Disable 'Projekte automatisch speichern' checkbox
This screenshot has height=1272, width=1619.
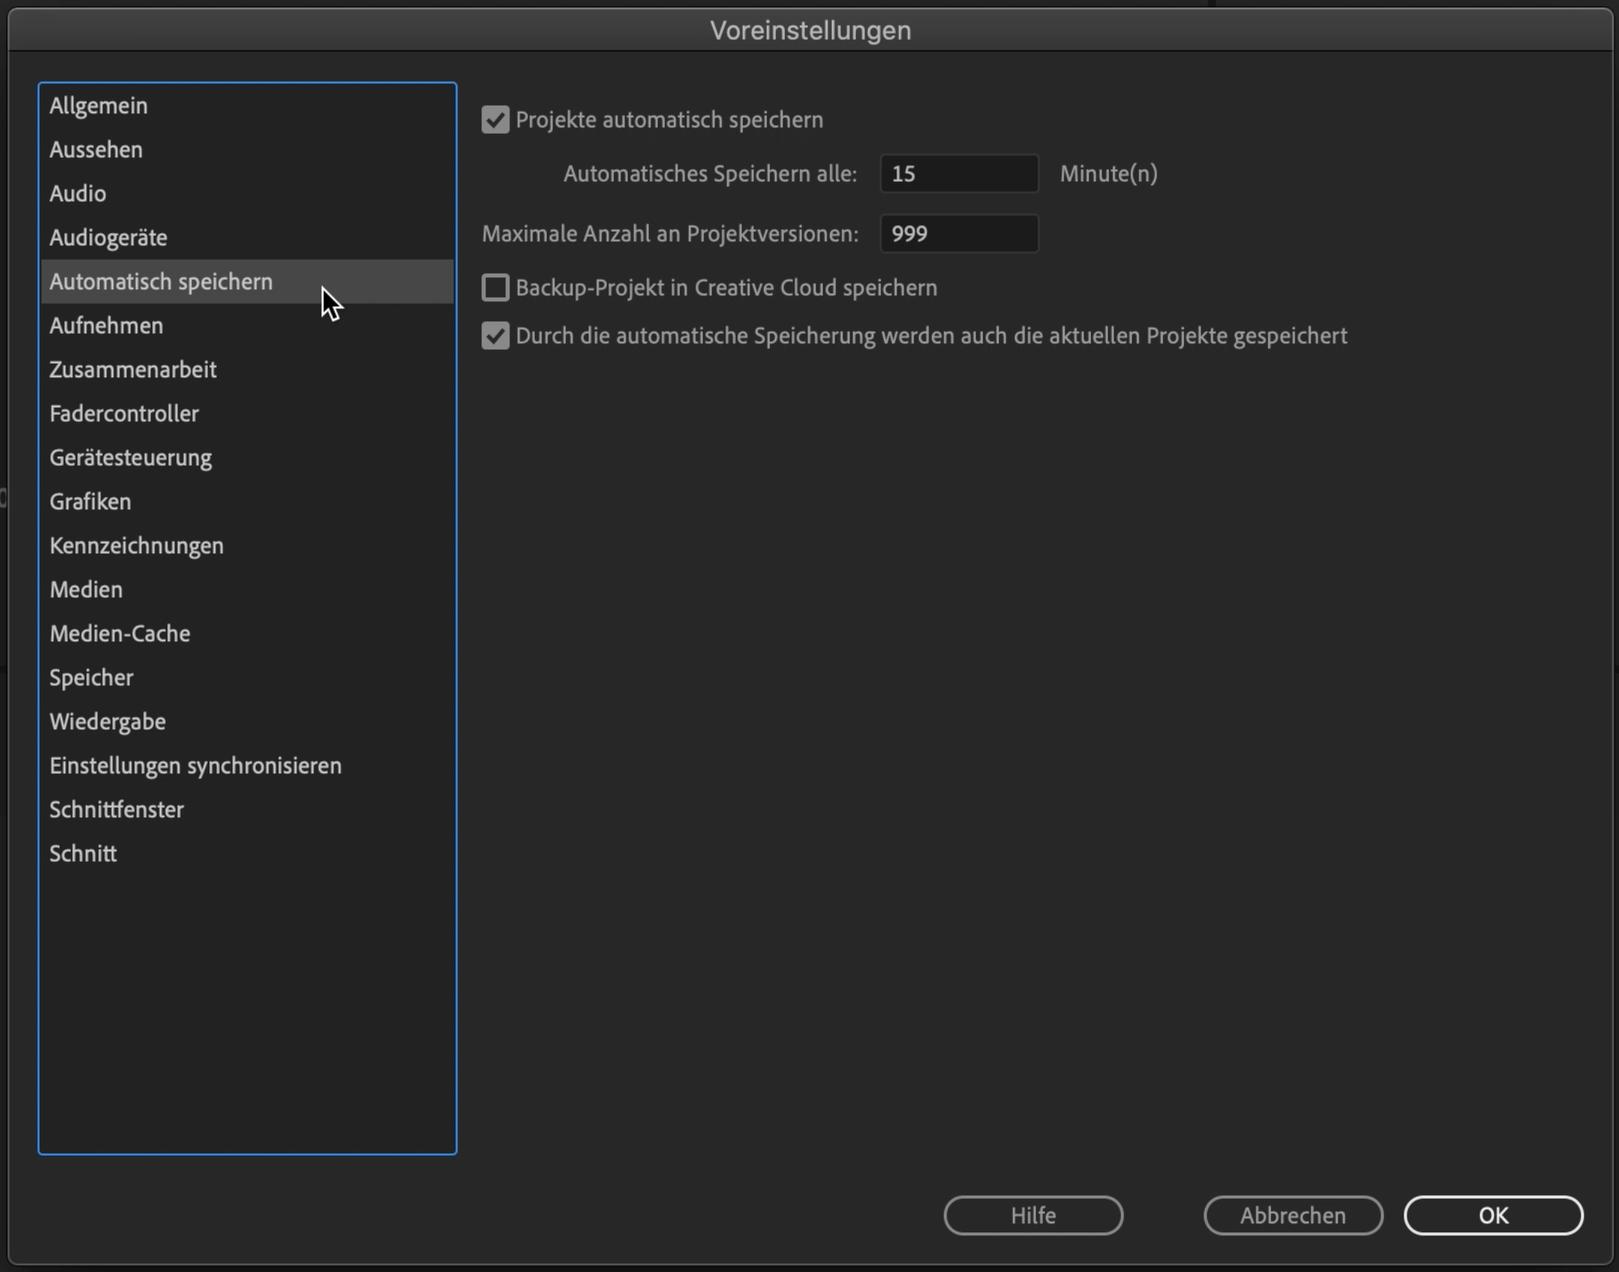[x=495, y=120]
